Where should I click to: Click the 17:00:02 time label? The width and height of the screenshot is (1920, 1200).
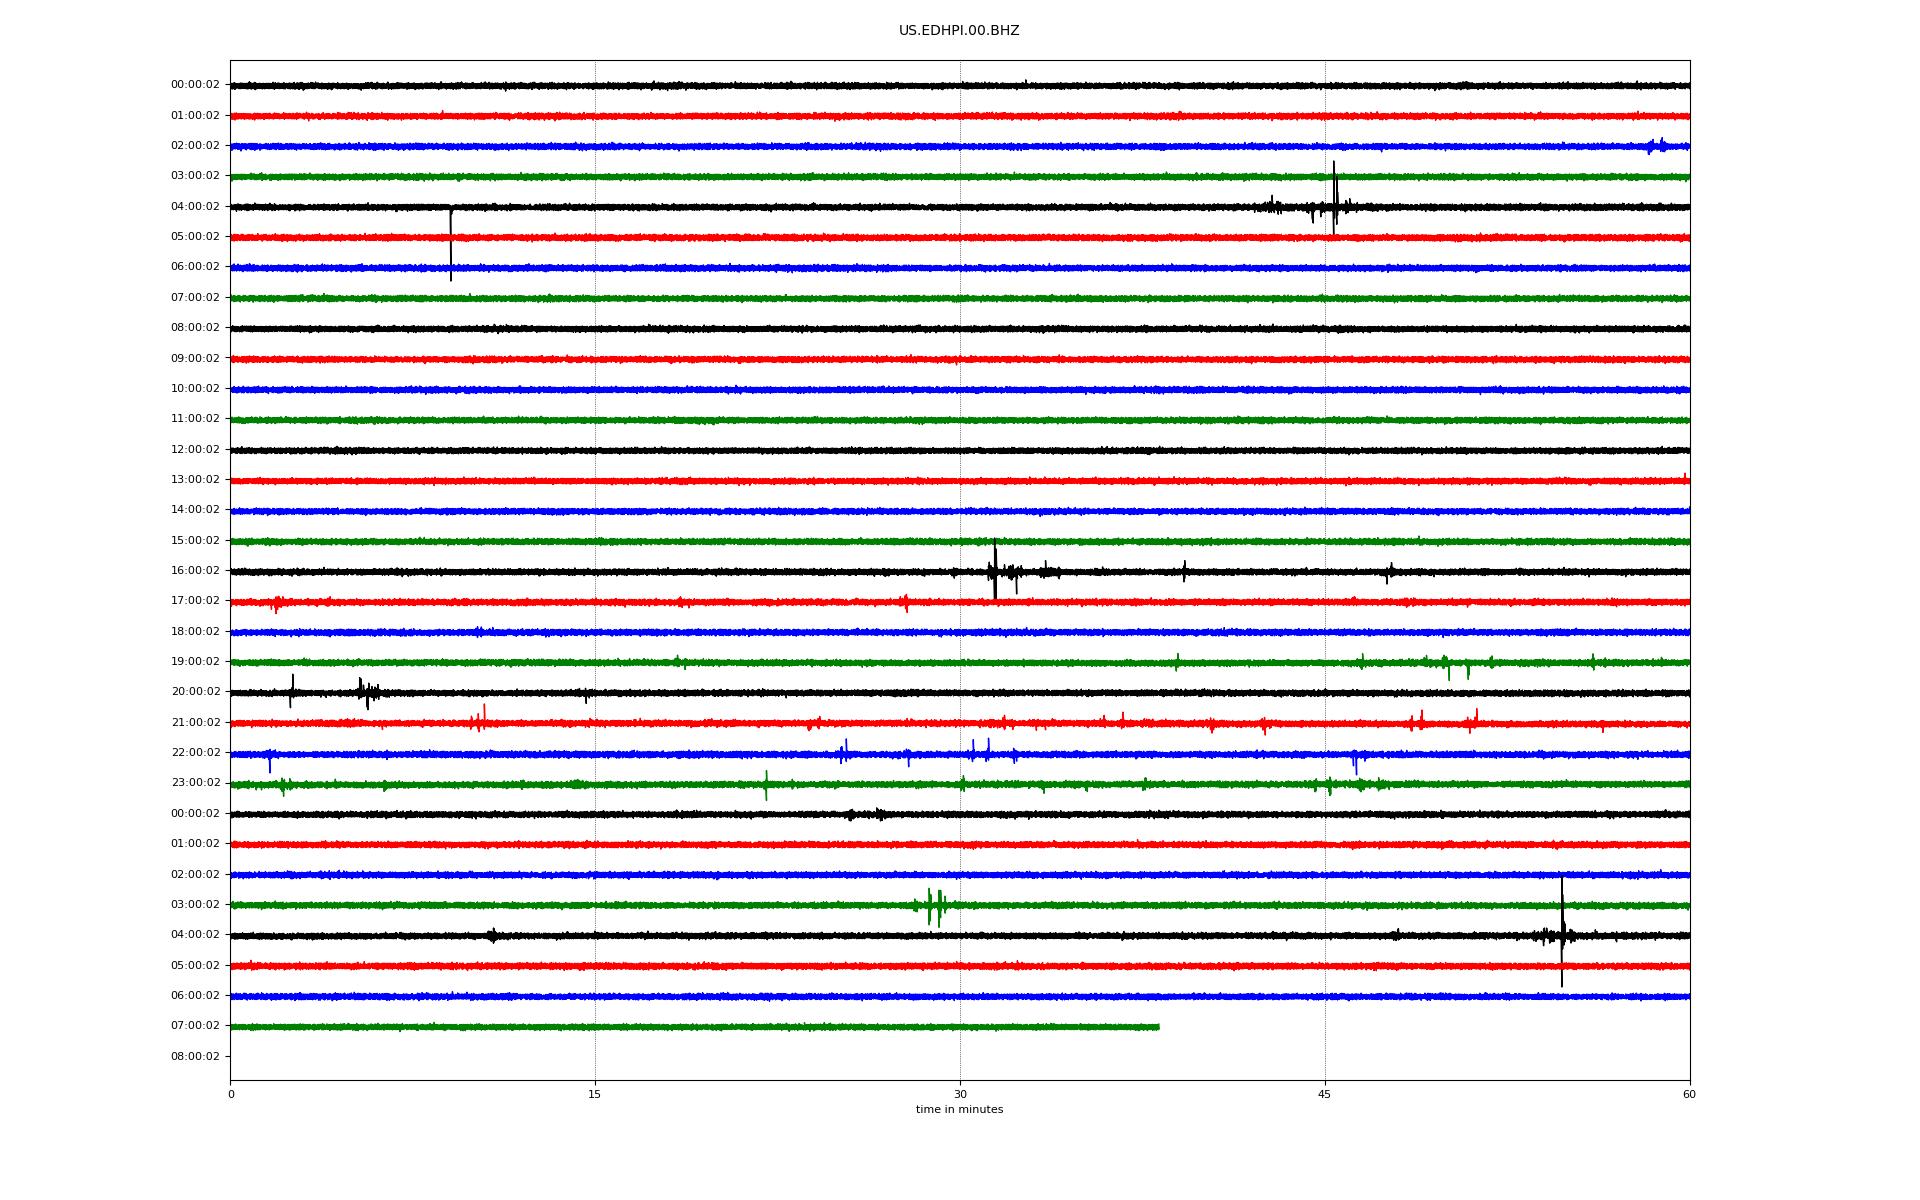click(195, 601)
